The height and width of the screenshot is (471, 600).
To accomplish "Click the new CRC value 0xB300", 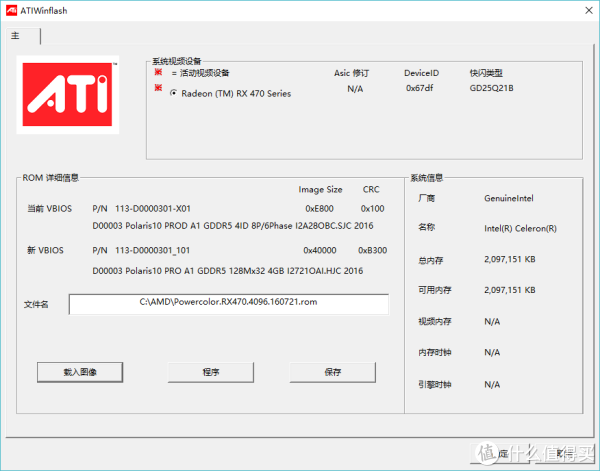I will click(x=372, y=250).
